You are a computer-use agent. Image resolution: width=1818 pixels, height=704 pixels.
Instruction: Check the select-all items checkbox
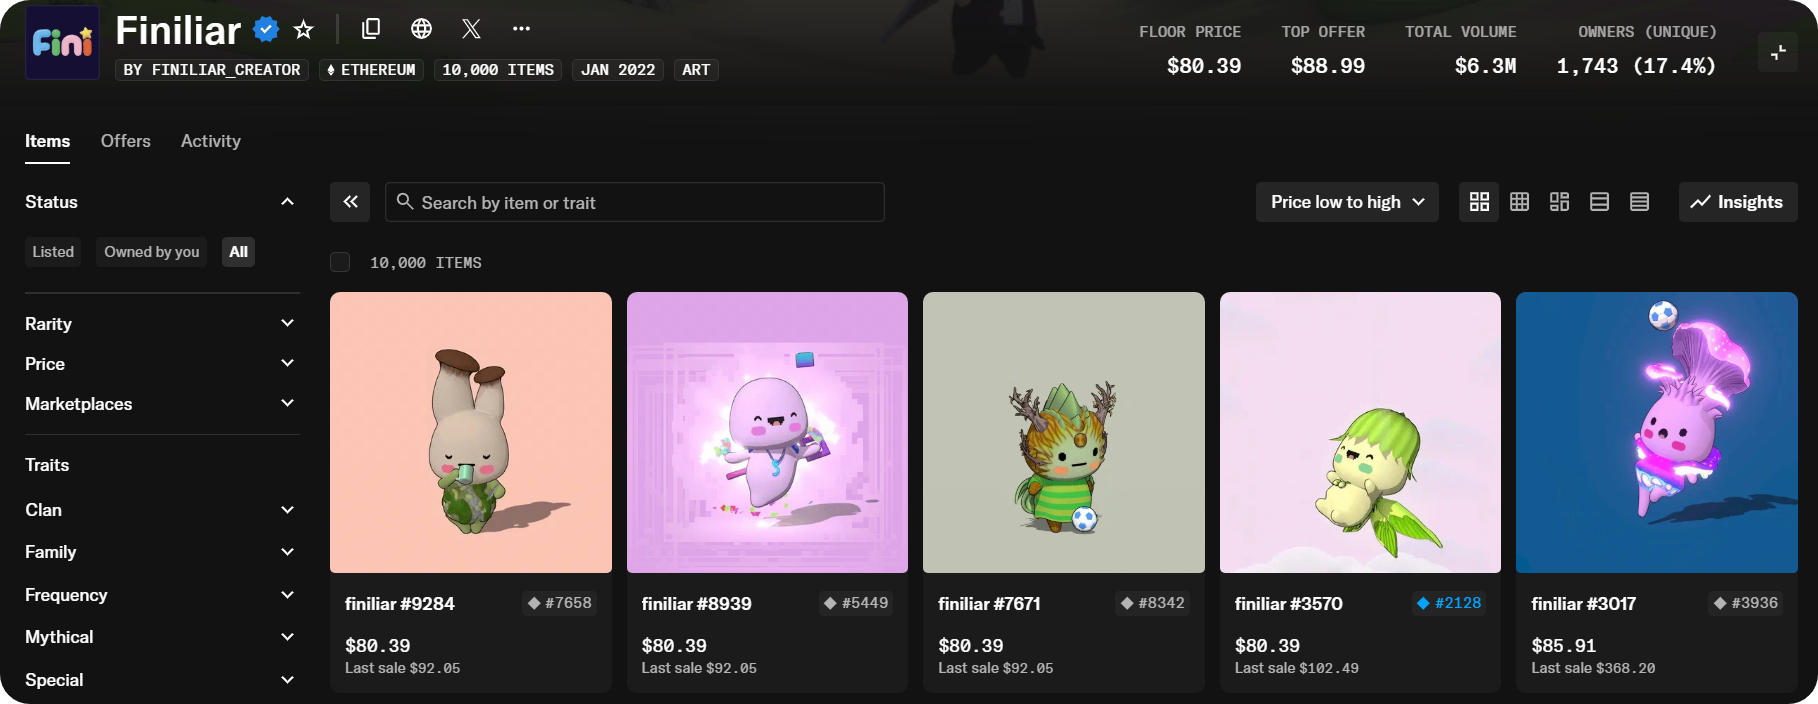pos(340,262)
